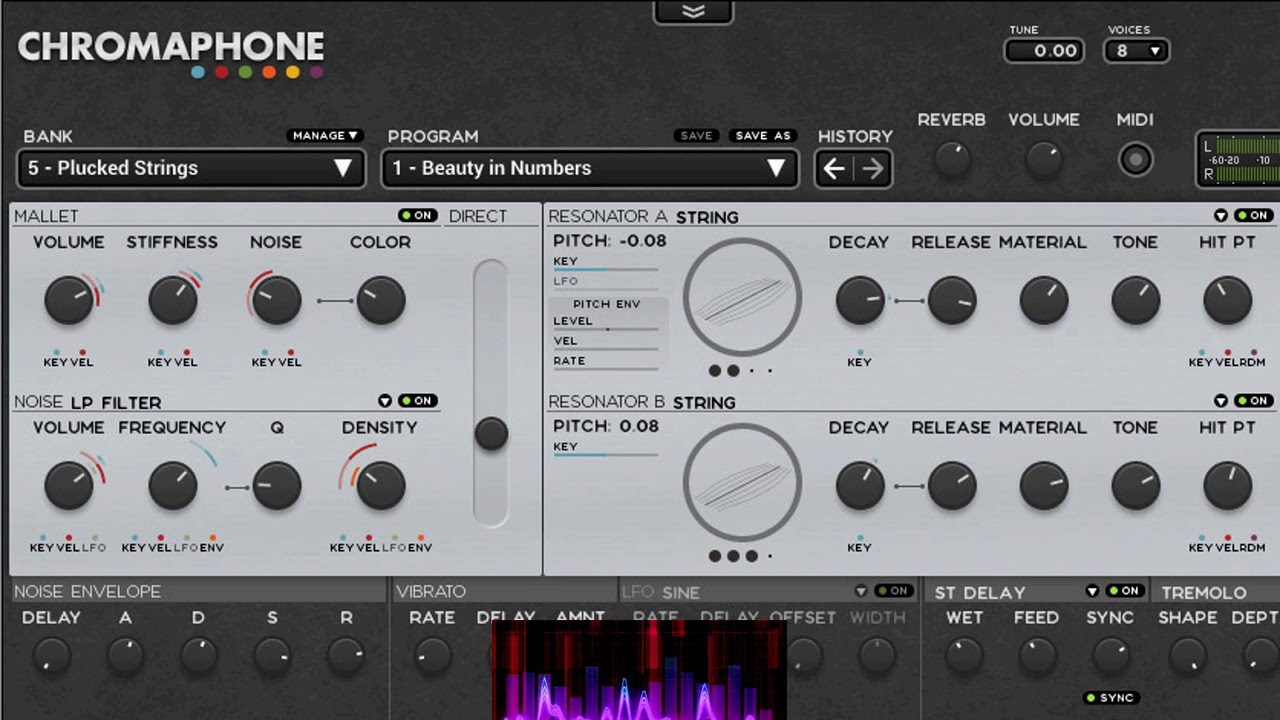
Task: Click the Mallet Noise knob
Action: pyautogui.click(x=276, y=300)
